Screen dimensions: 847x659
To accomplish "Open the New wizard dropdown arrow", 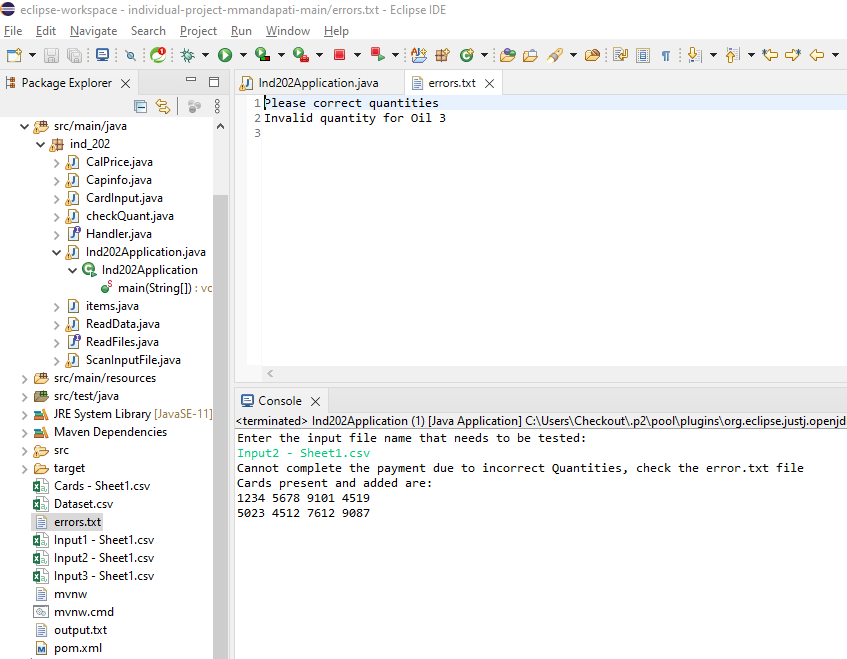I will click(32, 55).
